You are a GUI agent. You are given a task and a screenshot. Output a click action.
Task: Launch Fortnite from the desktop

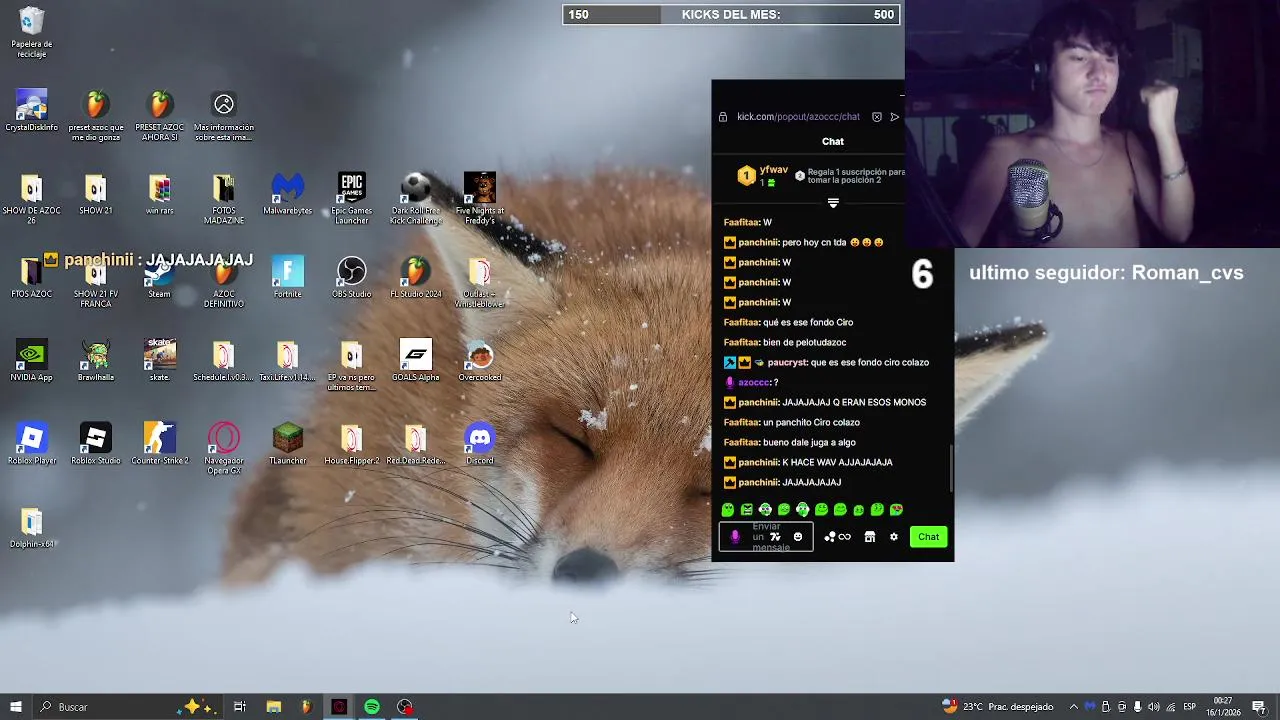pos(288,277)
